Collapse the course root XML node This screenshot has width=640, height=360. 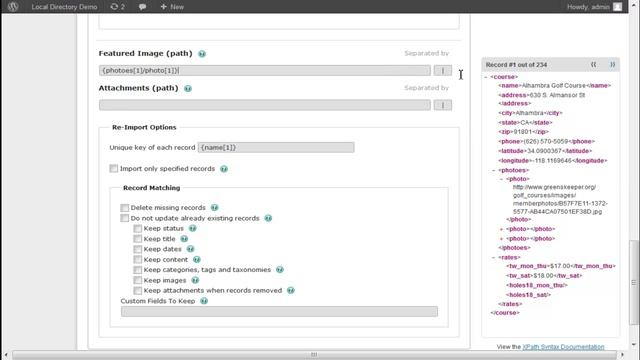(486, 77)
